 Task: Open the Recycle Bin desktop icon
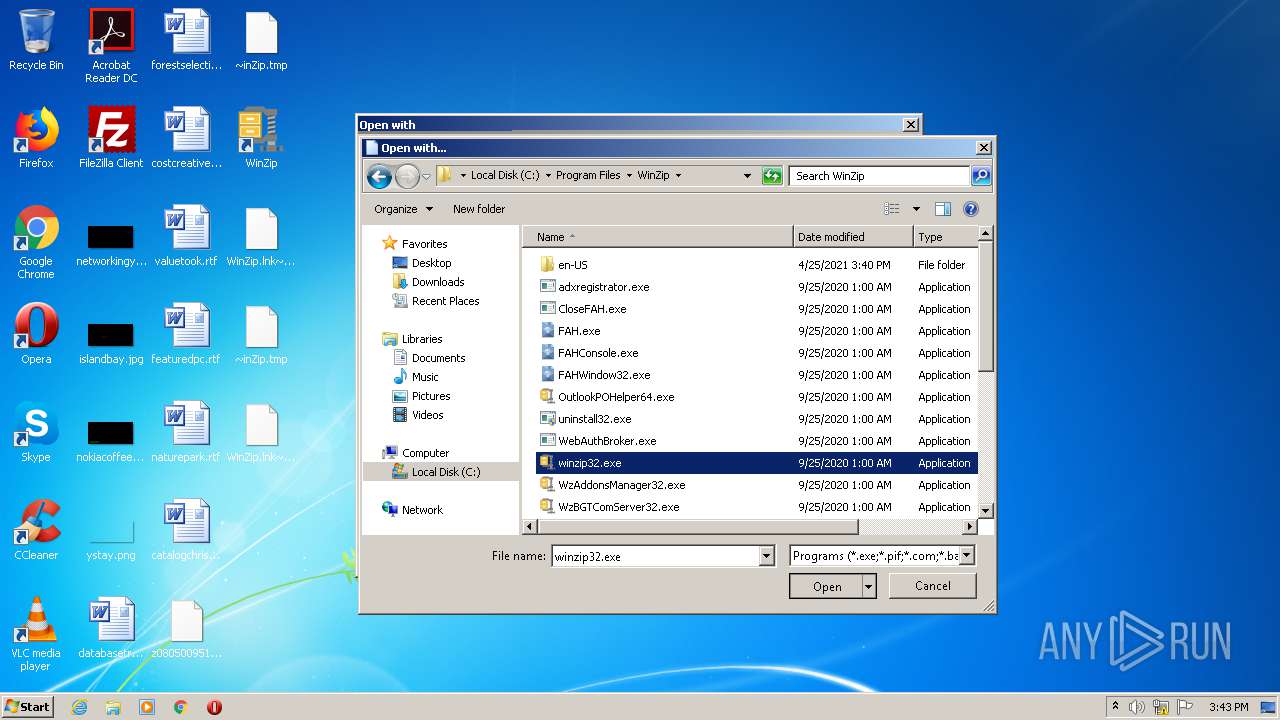point(36,40)
